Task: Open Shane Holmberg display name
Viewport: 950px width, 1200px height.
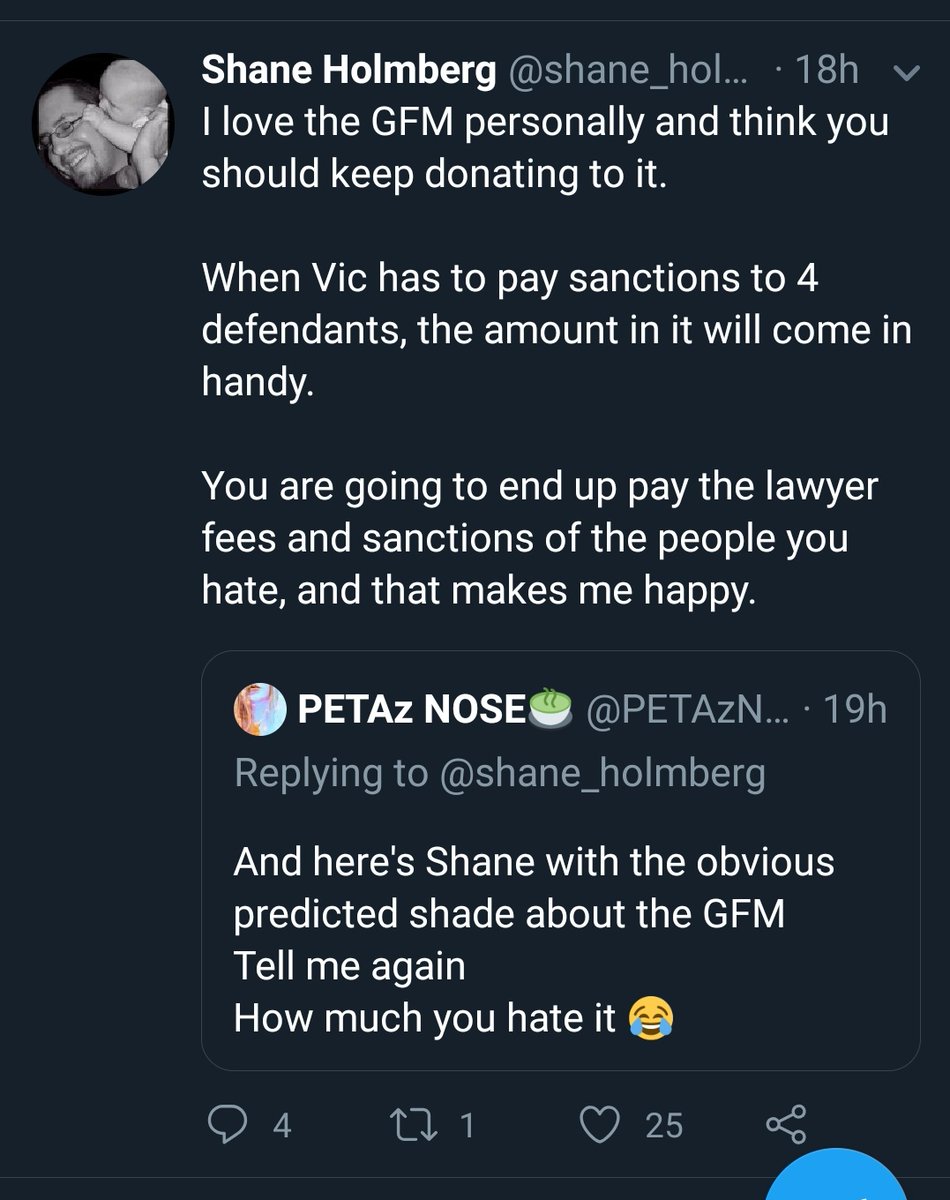Action: point(351,70)
